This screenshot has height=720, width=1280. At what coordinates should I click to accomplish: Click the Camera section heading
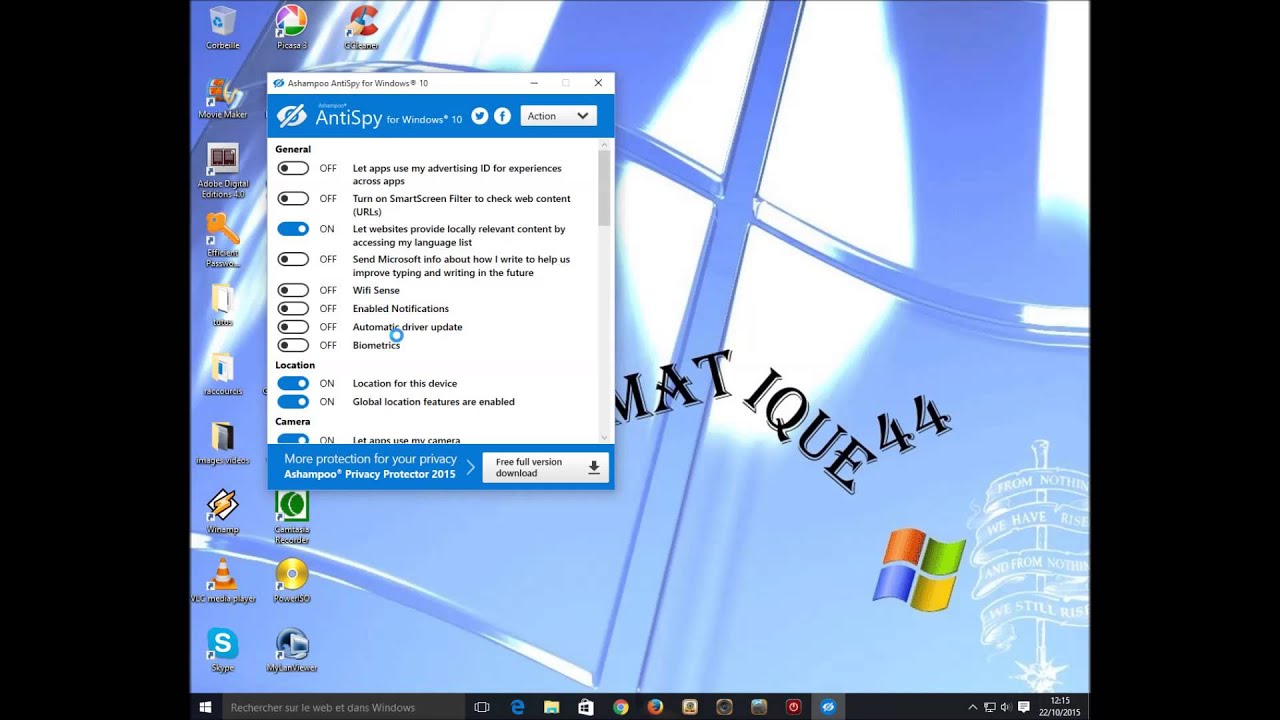(293, 421)
